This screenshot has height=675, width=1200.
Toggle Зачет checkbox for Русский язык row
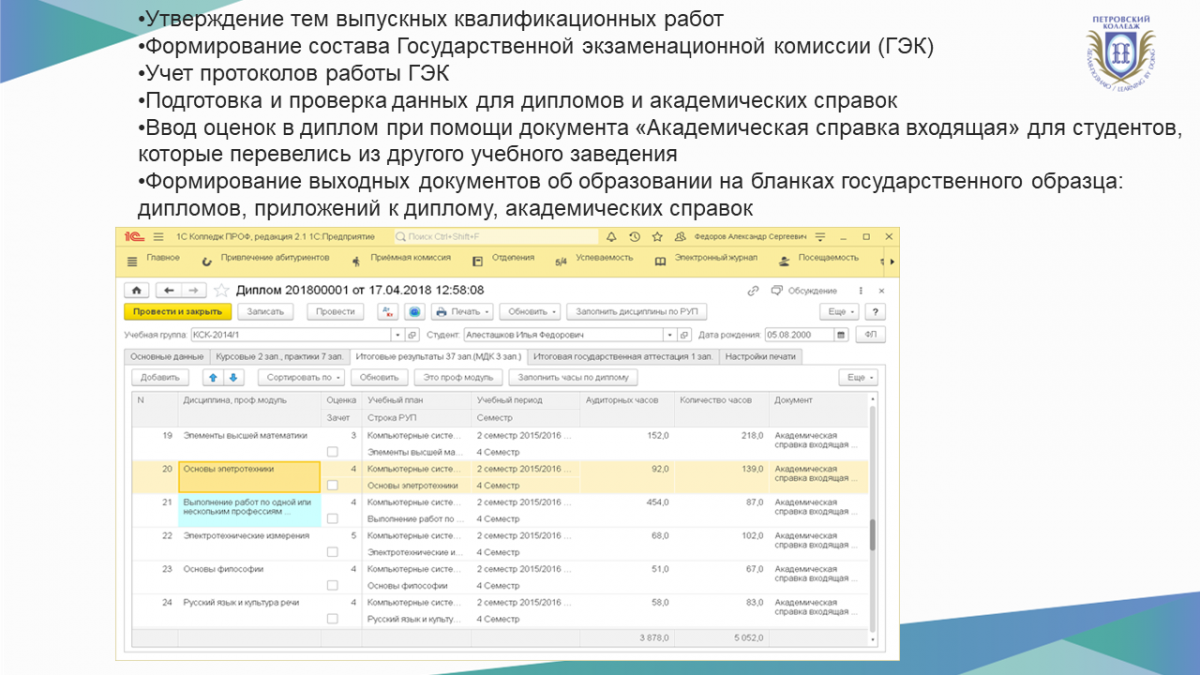pos(332,619)
